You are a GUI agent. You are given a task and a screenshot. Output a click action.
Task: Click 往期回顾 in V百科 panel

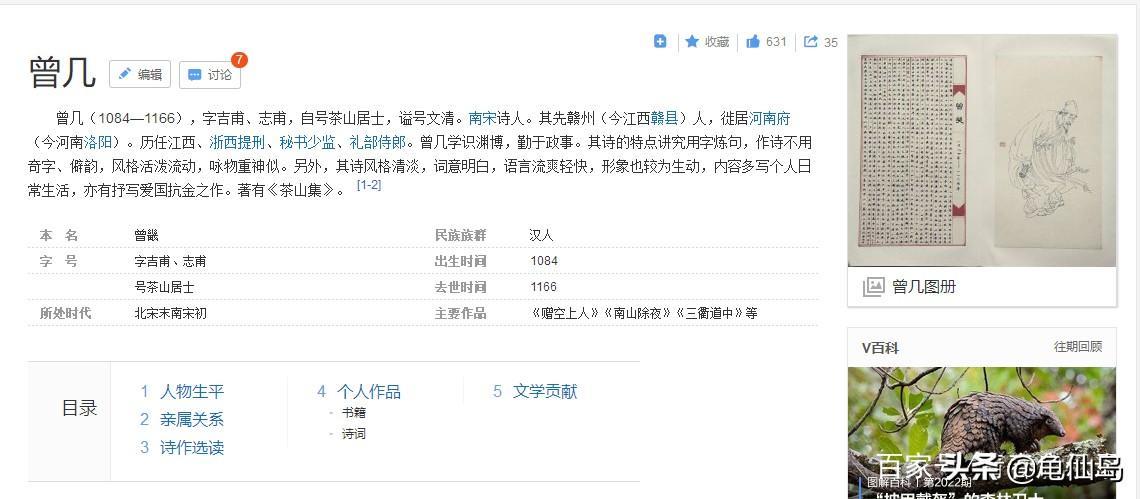pyautogui.click(x=1077, y=347)
